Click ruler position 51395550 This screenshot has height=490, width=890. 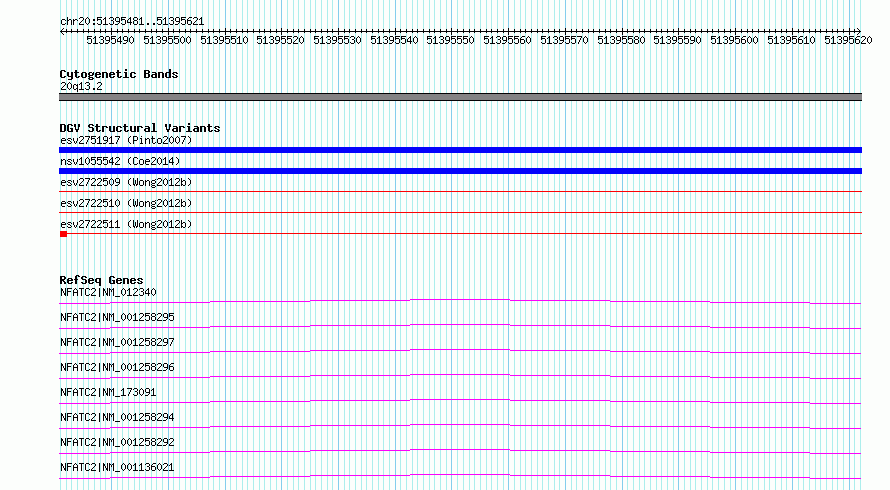tap(450, 40)
